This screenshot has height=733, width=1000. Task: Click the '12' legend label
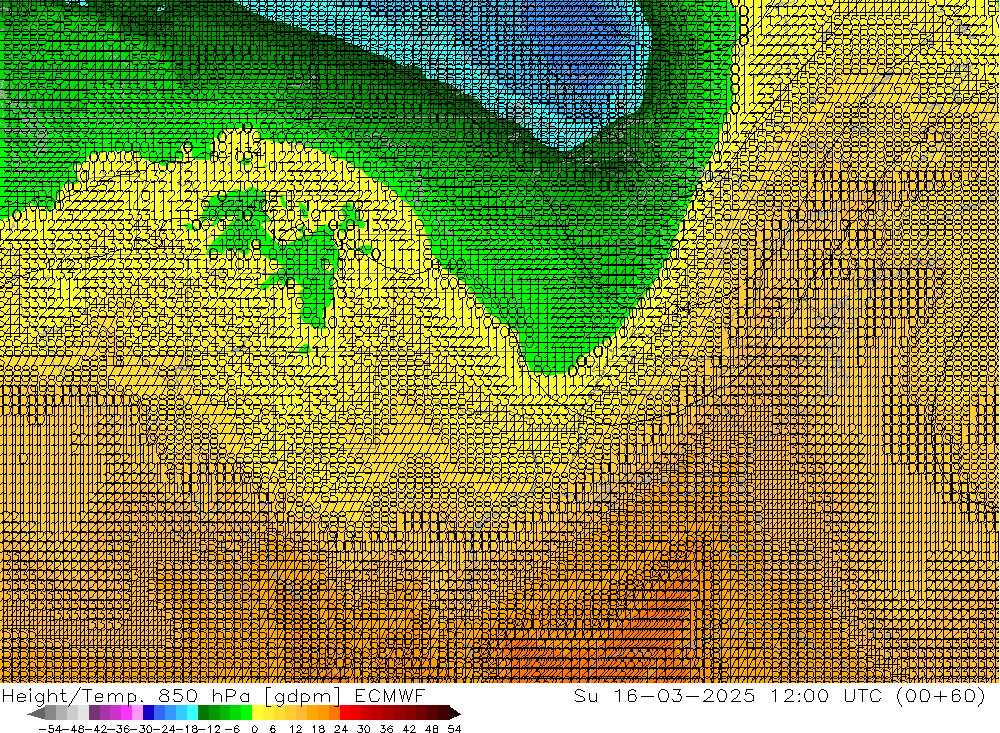click(x=295, y=729)
